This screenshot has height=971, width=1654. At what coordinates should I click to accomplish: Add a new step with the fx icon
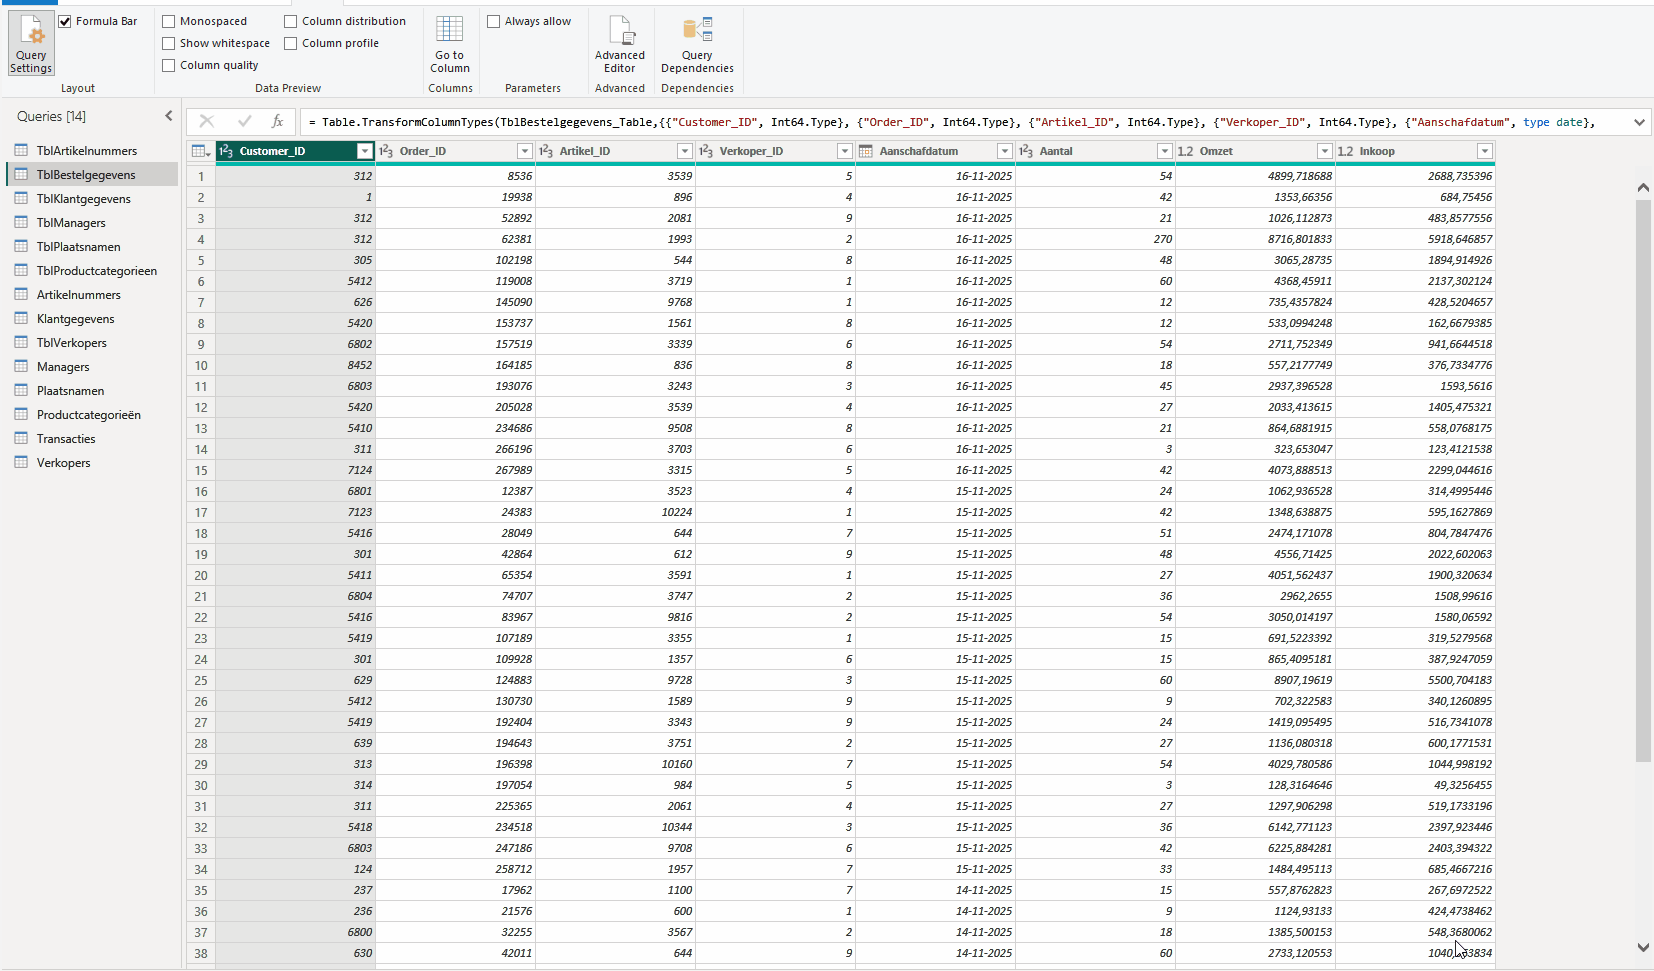[x=278, y=121]
